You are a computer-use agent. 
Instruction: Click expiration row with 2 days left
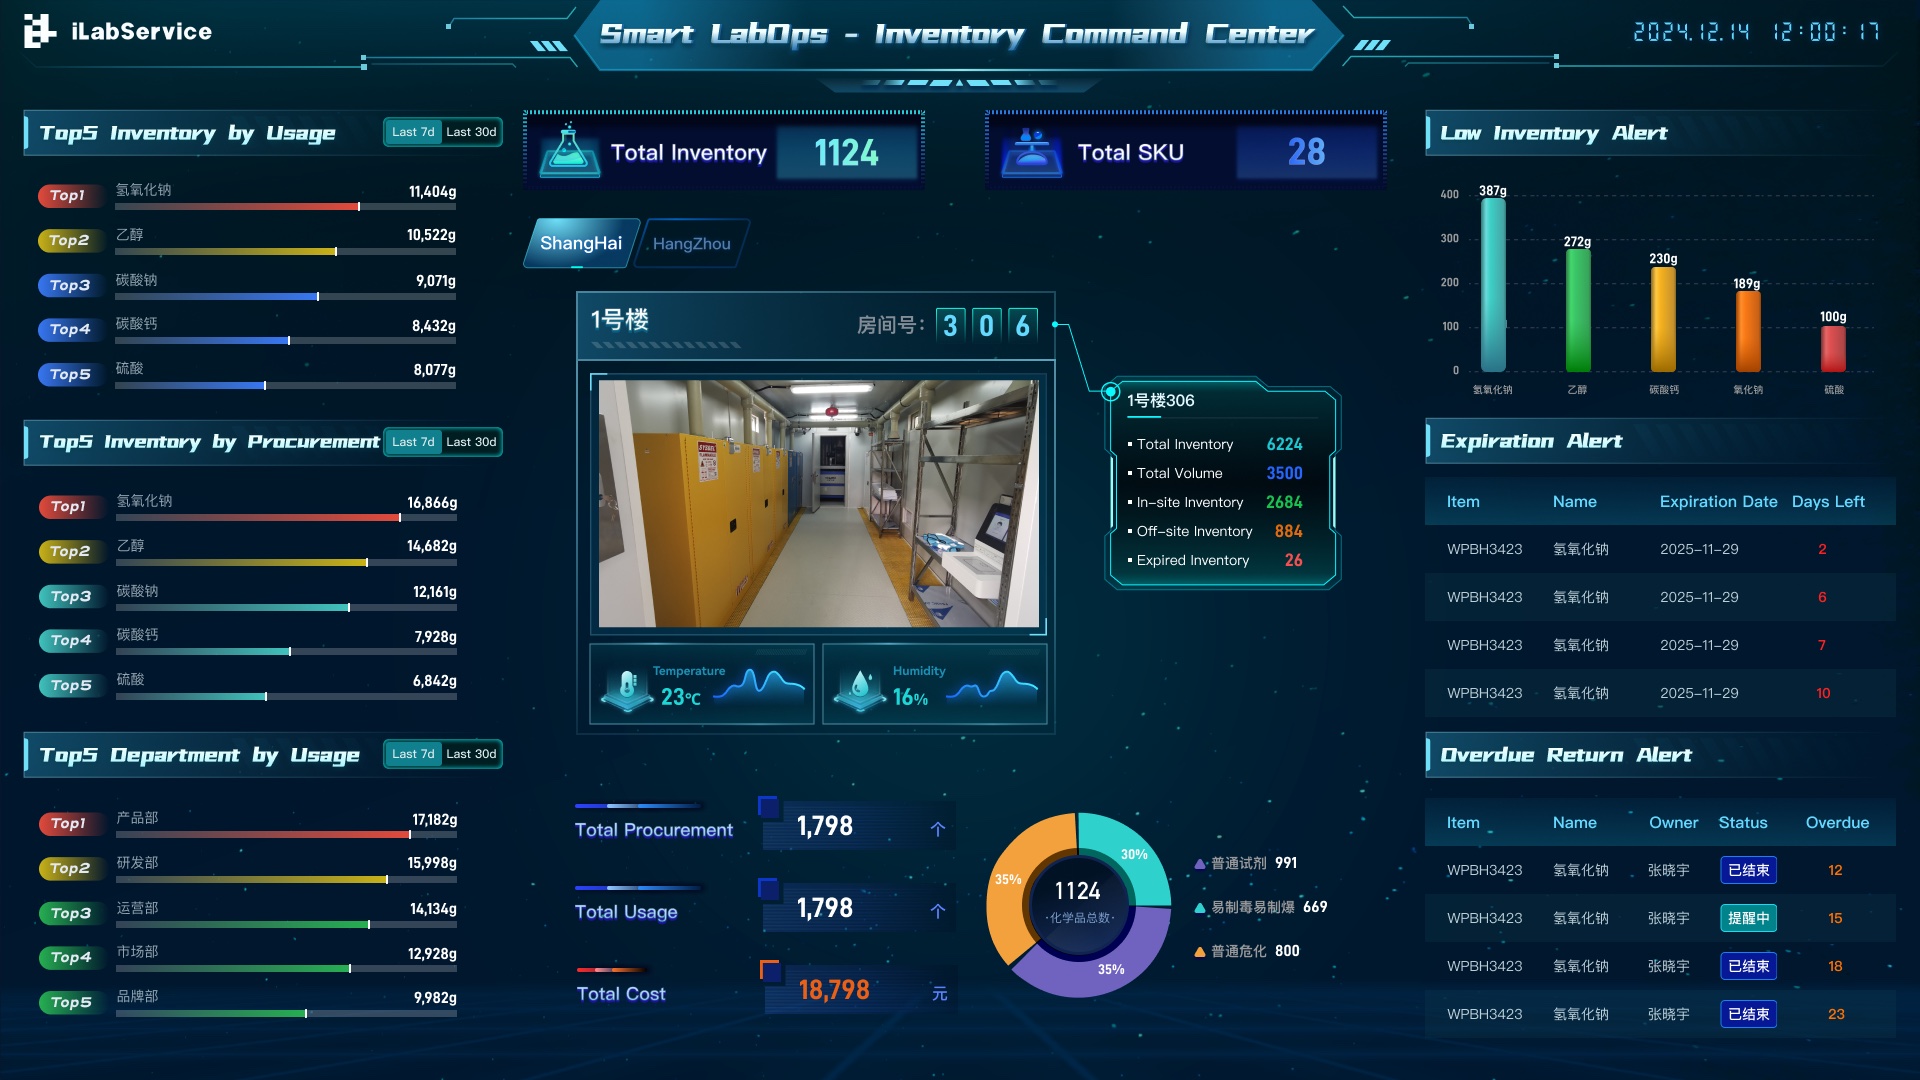point(1660,549)
